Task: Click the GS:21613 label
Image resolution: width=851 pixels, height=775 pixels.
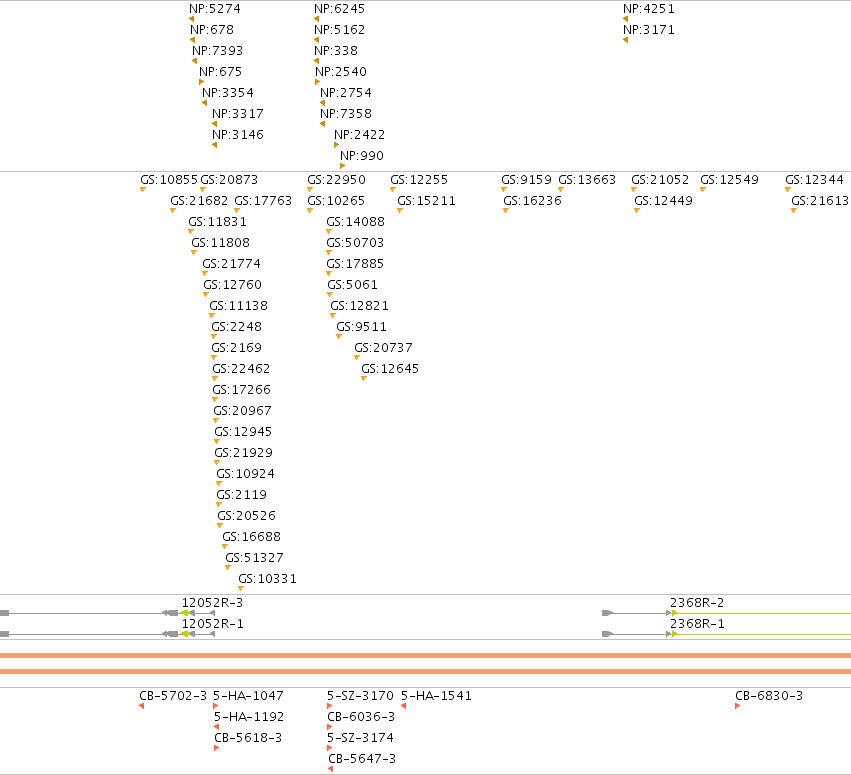Action: 820,201
